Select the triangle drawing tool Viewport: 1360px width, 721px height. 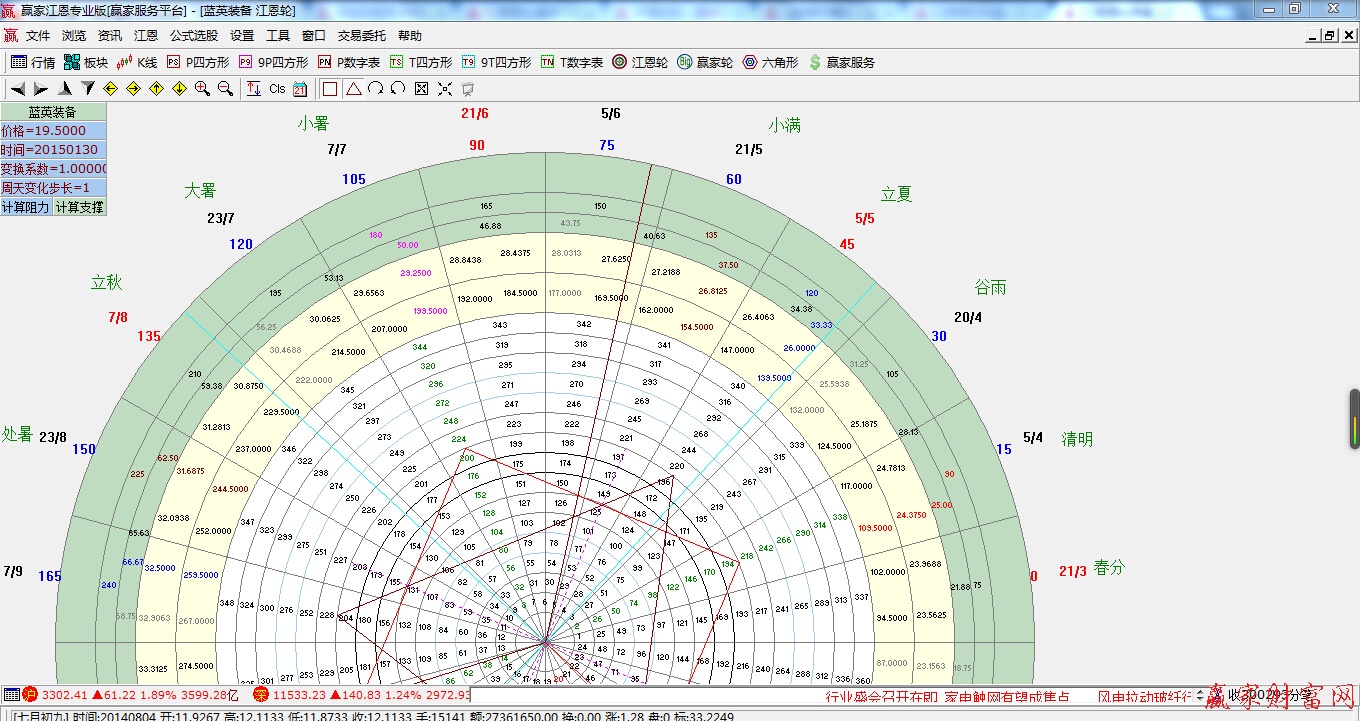[353, 89]
